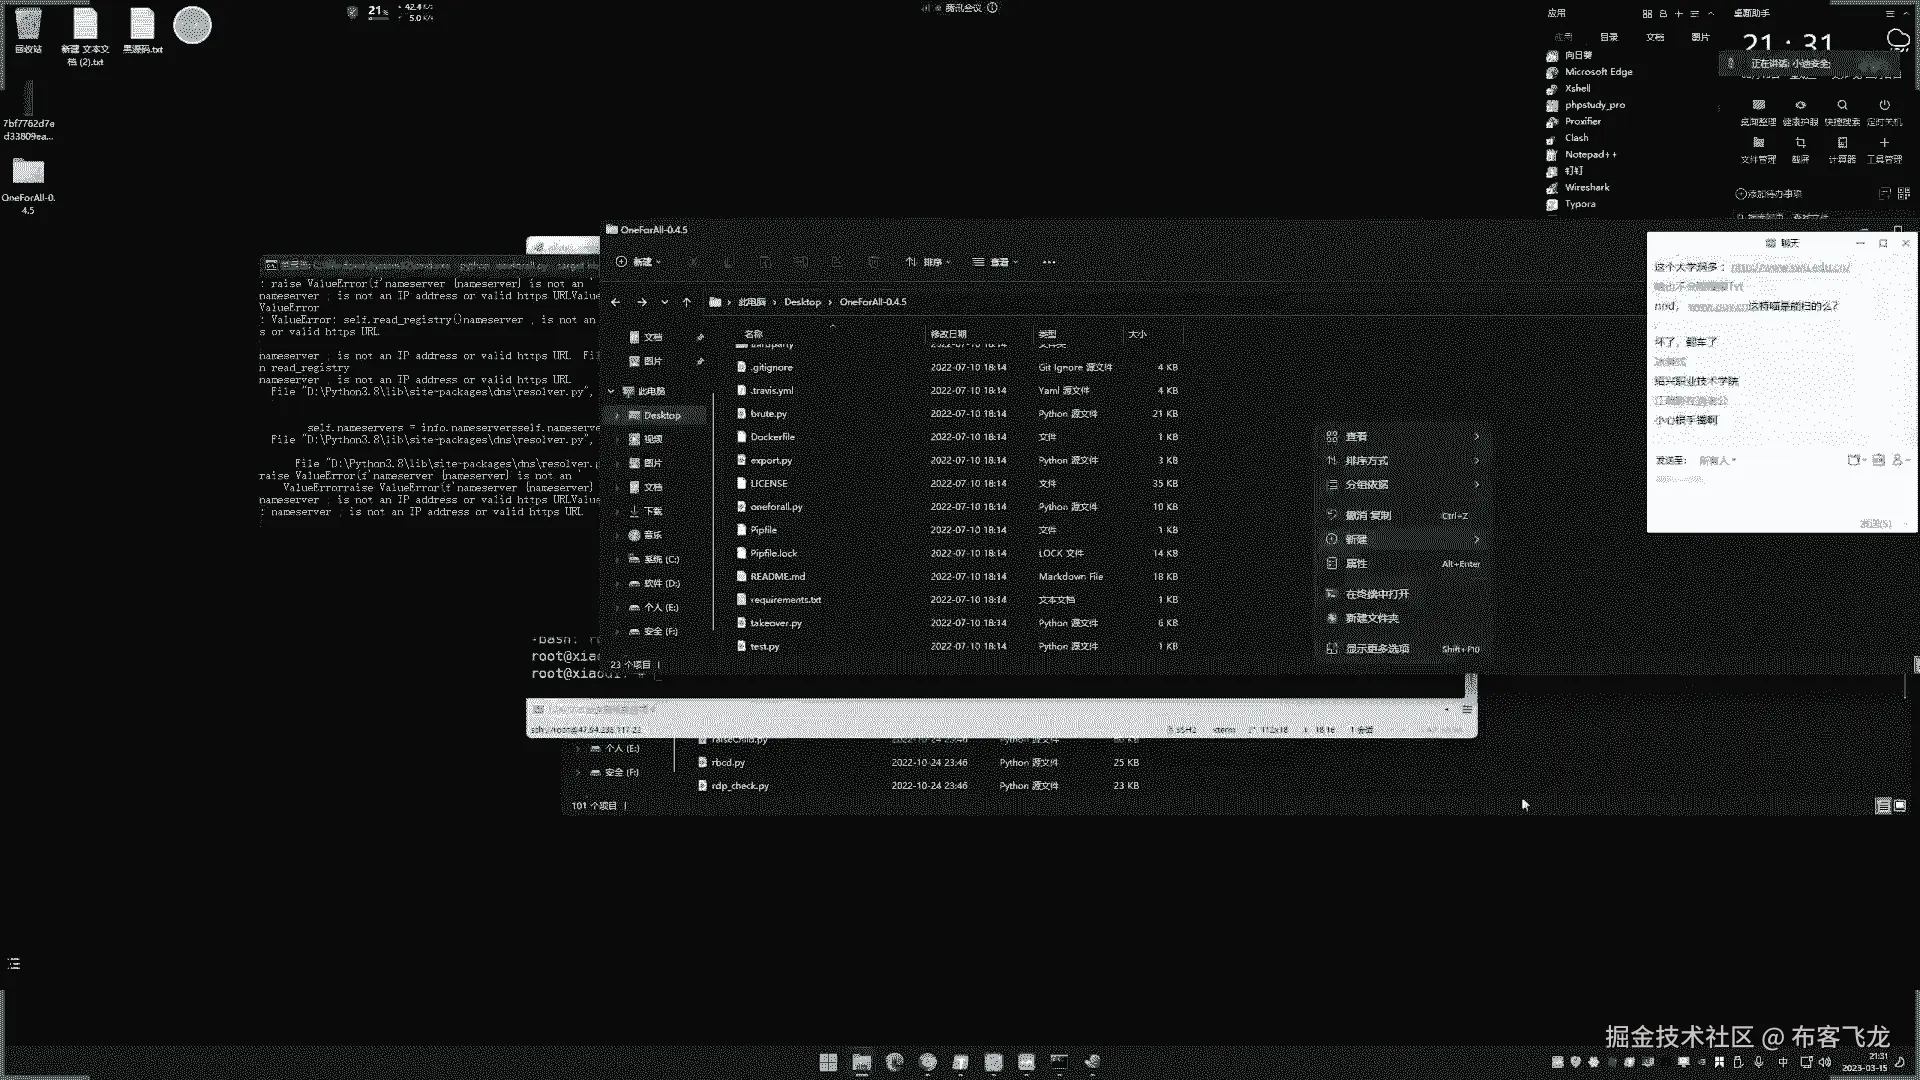This screenshot has height=1080, width=1920.
Task: Toggle the eye protection (健康护眼) mode
Action: [1800, 106]
